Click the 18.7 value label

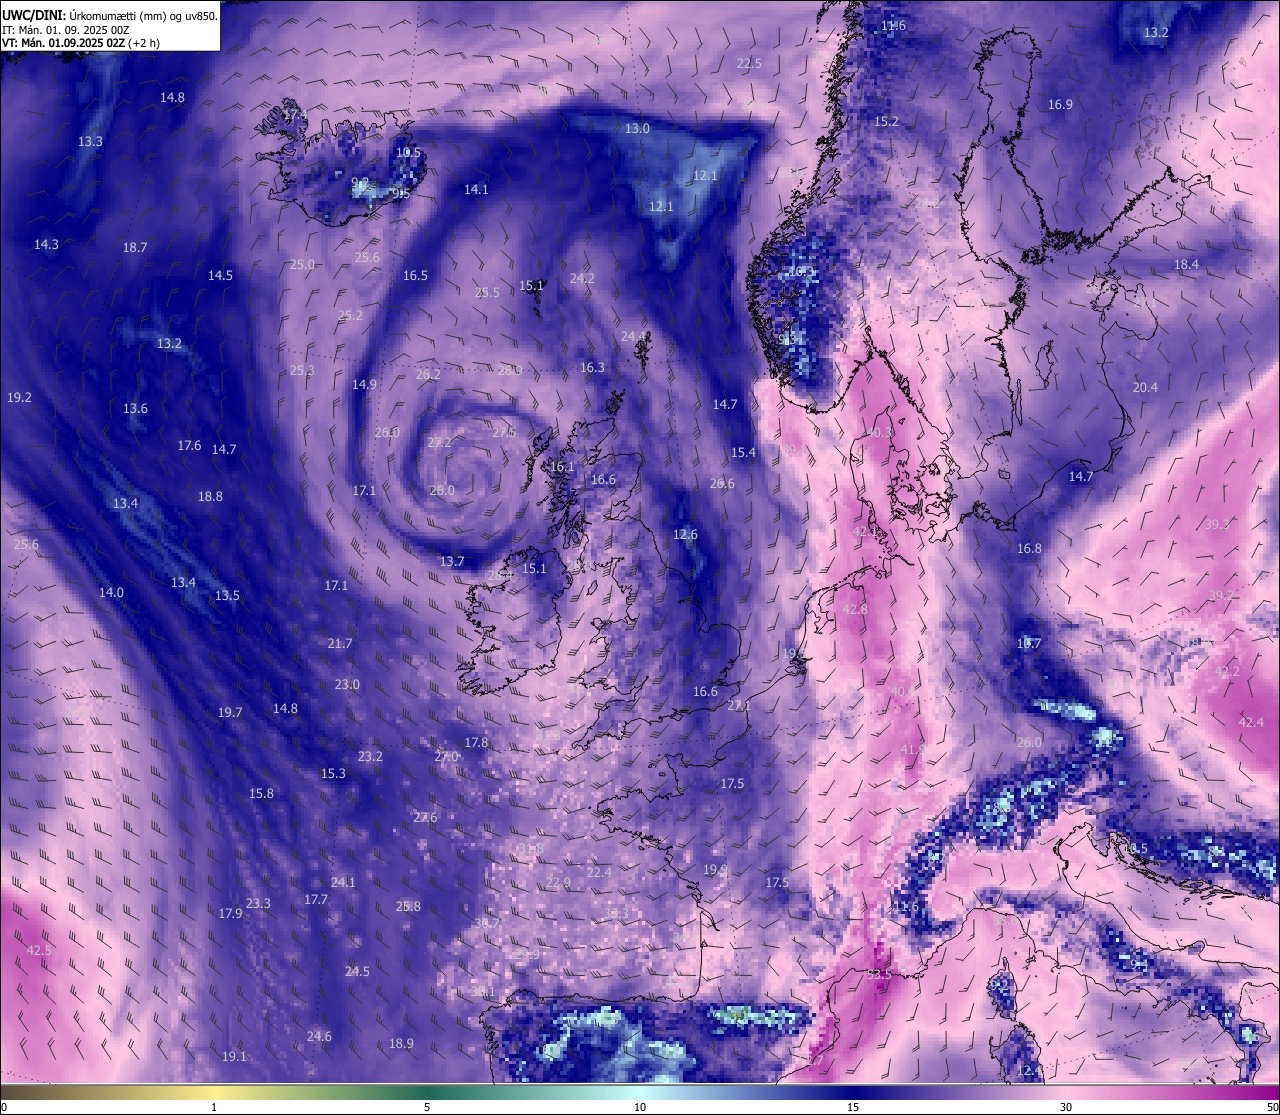[135, 247]
